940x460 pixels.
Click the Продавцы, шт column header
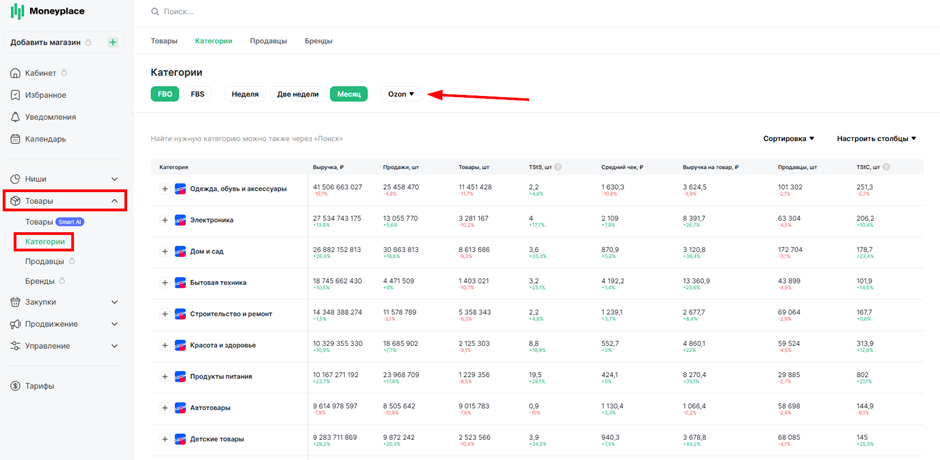pos(797,167)
